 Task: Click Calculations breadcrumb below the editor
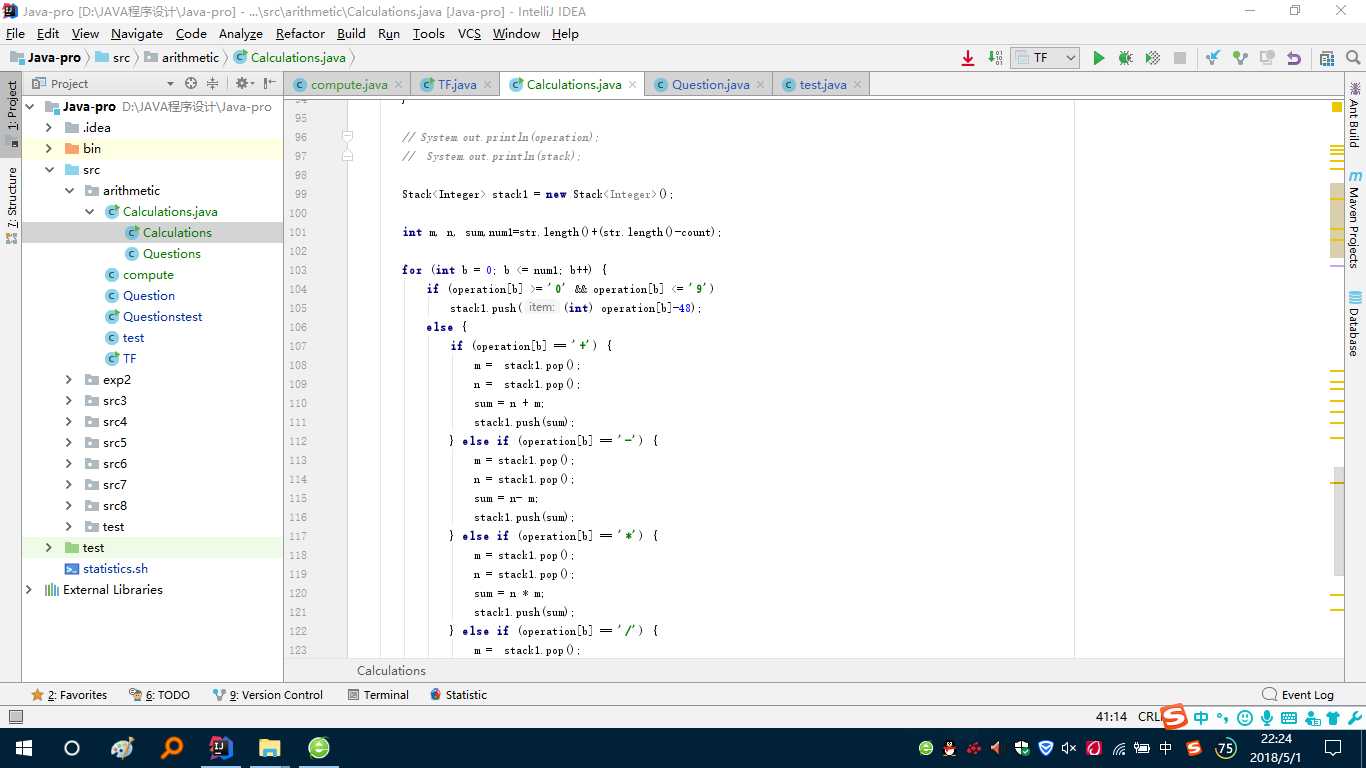pos(391,671)
